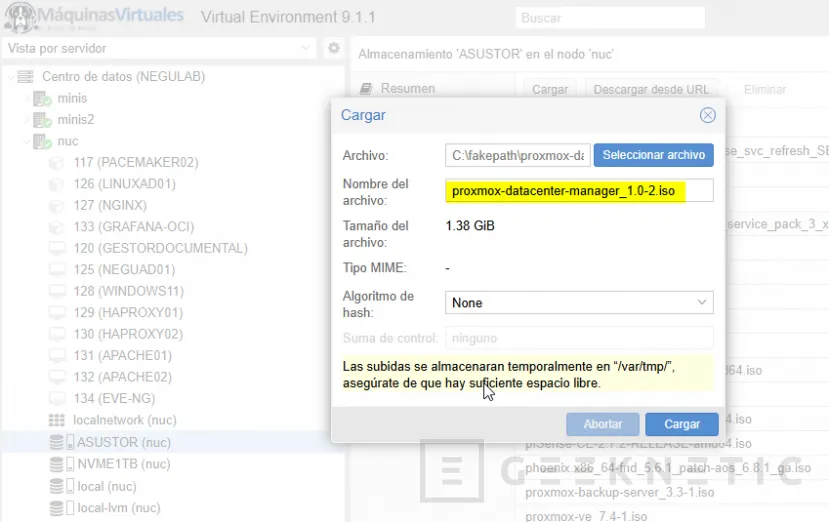This screenshot has width=829, height=522.
Task: Click proxmox-backup-server_3.3-1.iso in the list
Action: pyautogui.click(x=620, y=492)
